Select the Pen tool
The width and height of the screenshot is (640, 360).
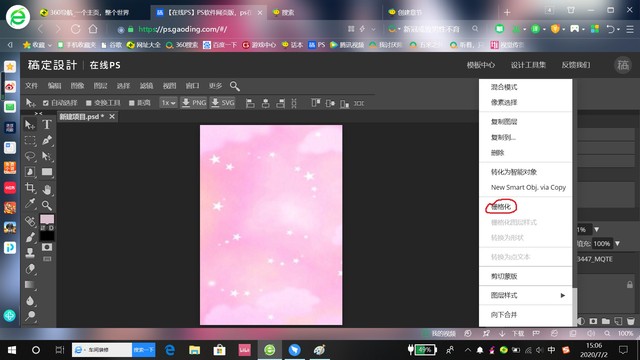(x=47, y=140)
